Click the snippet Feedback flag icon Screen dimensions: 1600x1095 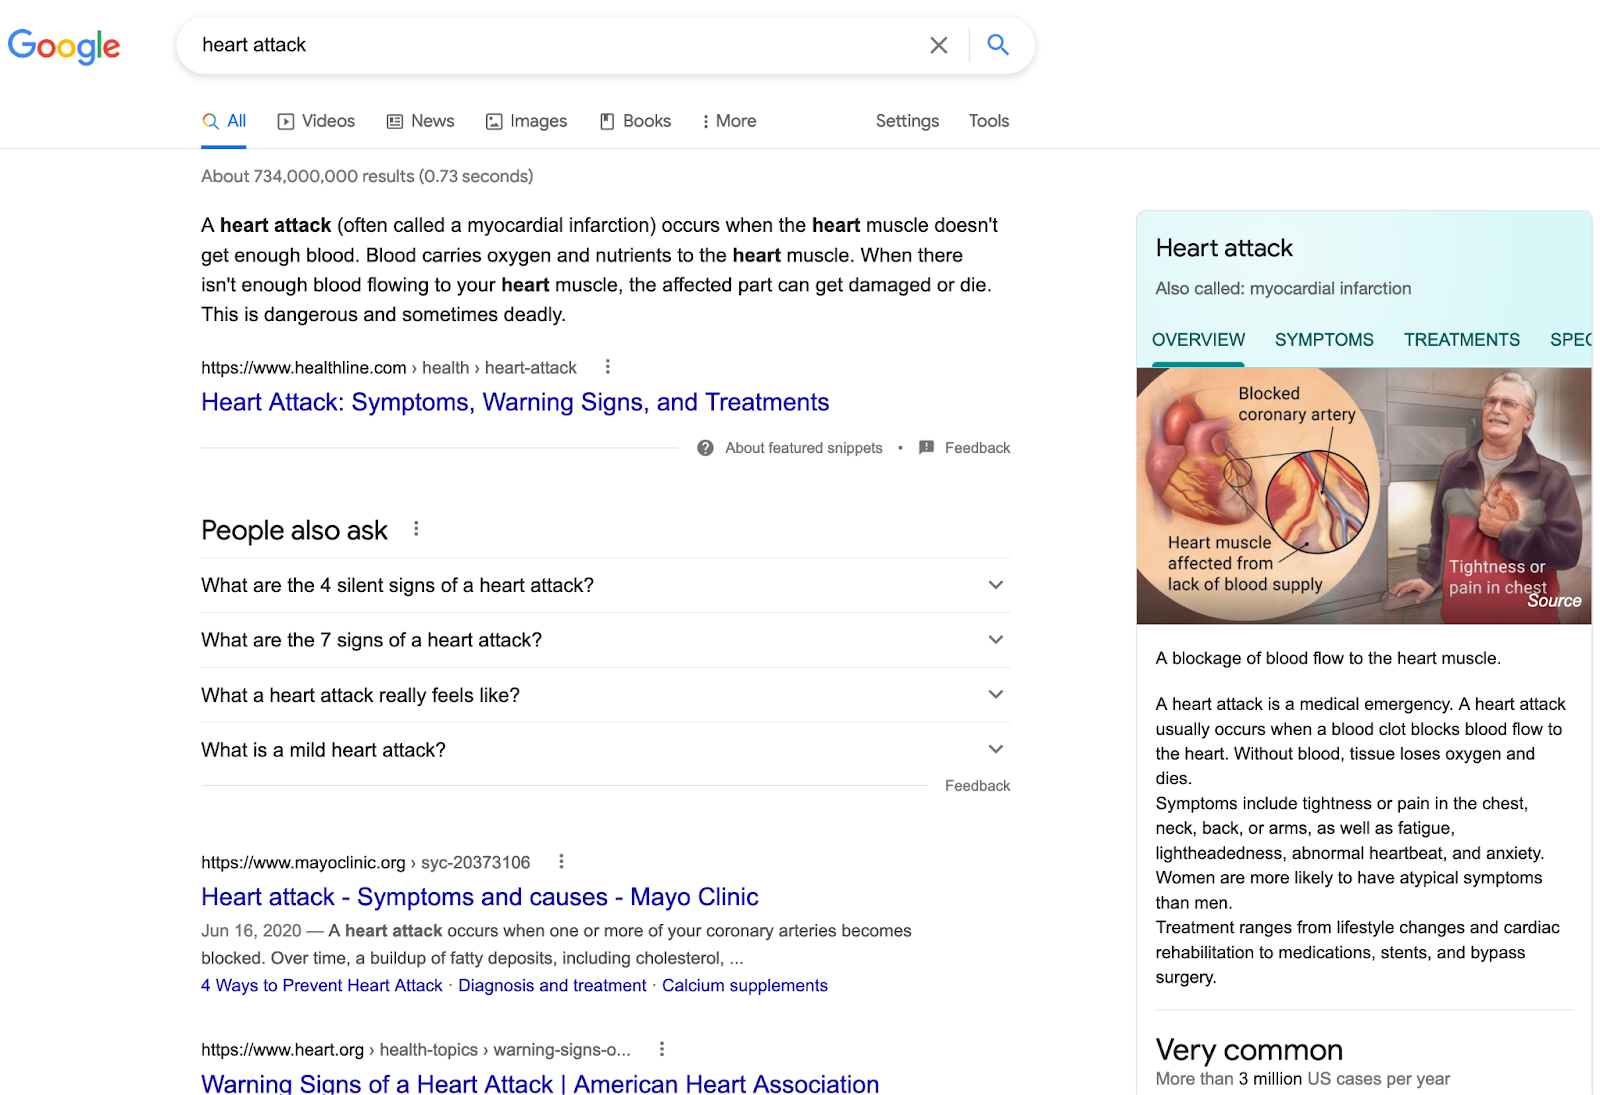coord(926,448)
